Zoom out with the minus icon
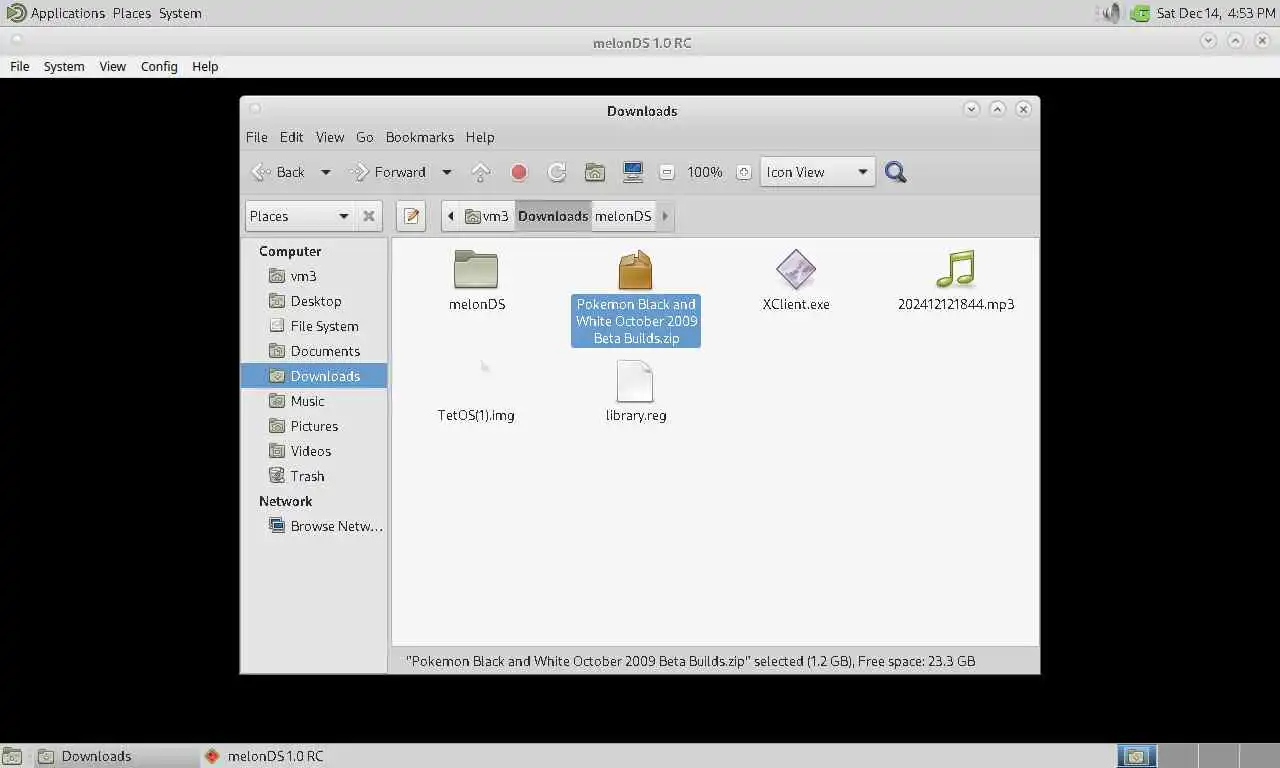1280x768 pixels. pyautogui.click(x=667, y=172)
